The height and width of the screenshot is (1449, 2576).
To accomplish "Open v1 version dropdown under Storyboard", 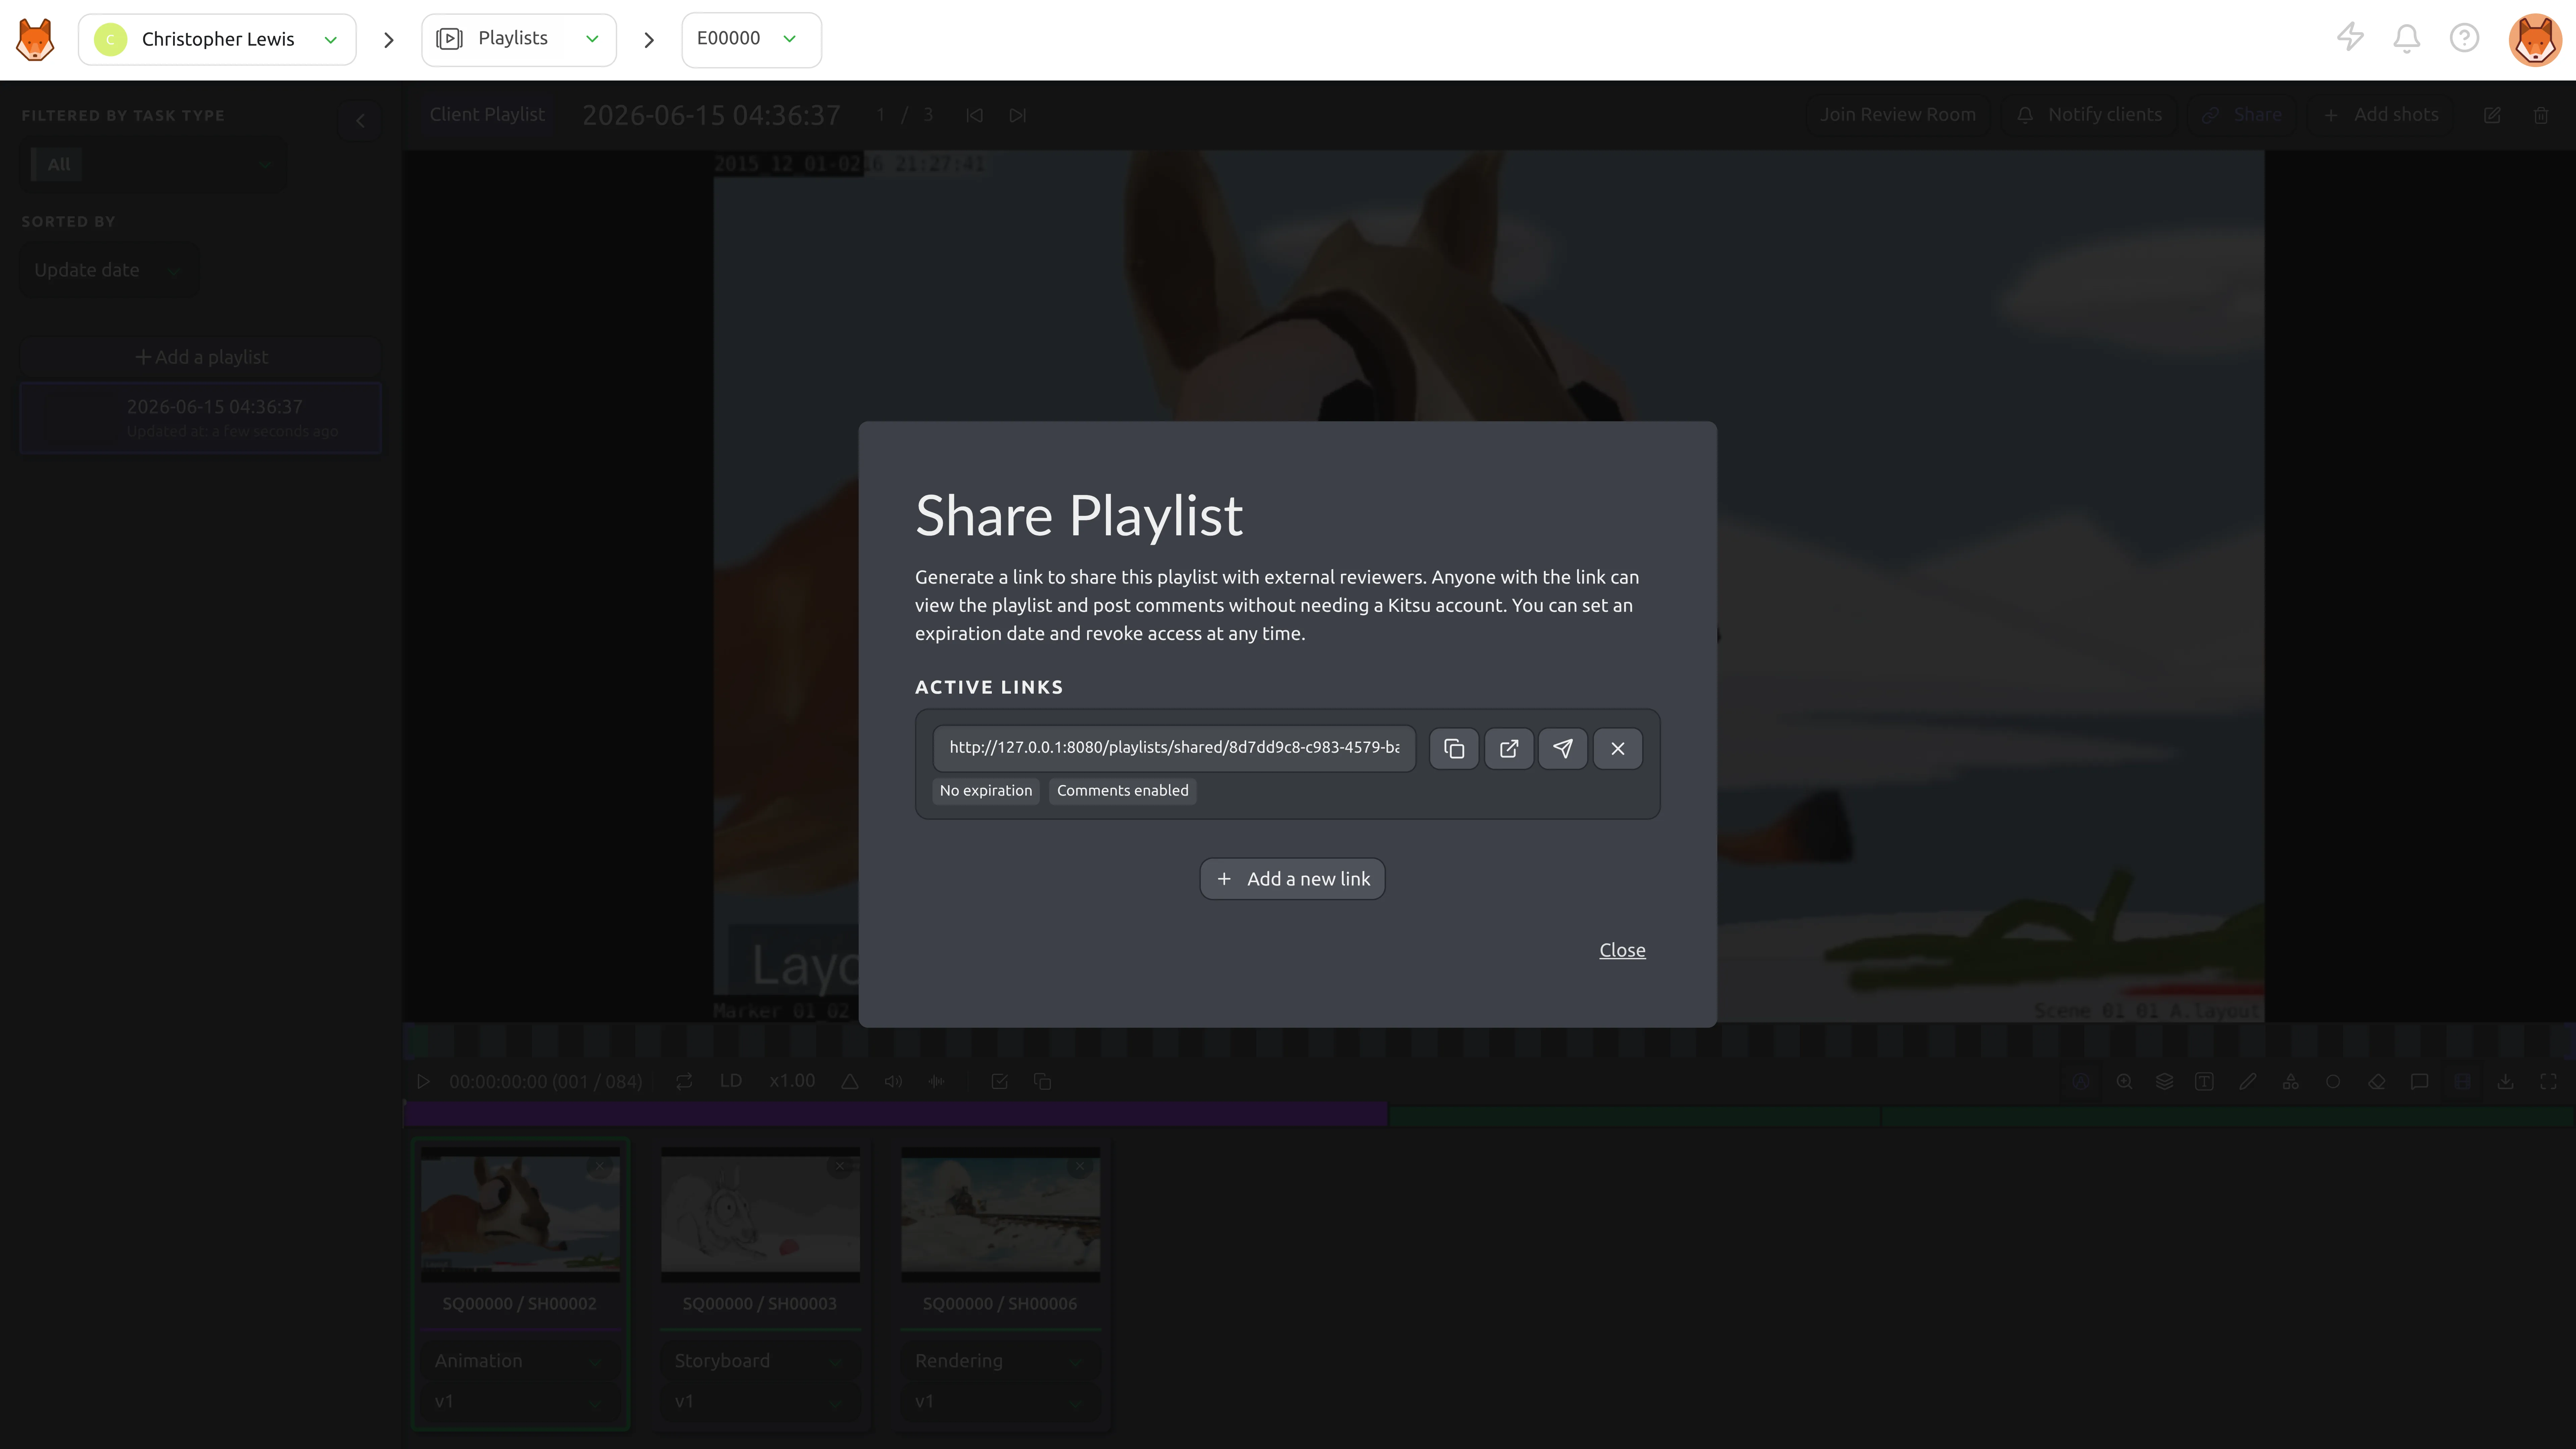I will [x=760, y=1402].
